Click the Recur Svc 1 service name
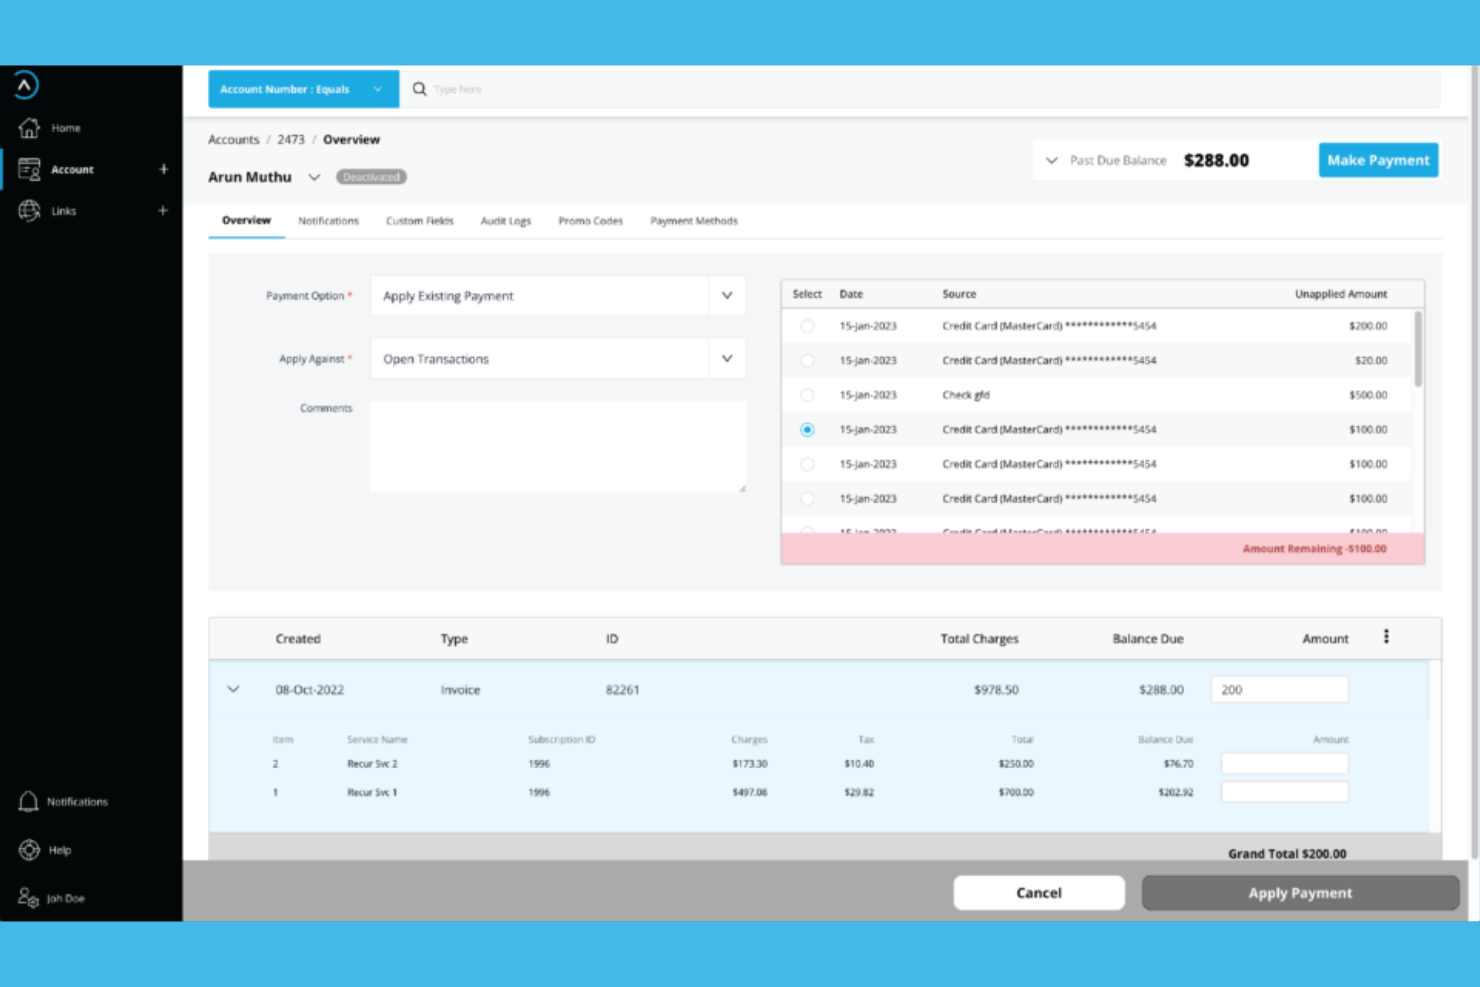This screenshot has height=987, width=1480. (372, 793)
